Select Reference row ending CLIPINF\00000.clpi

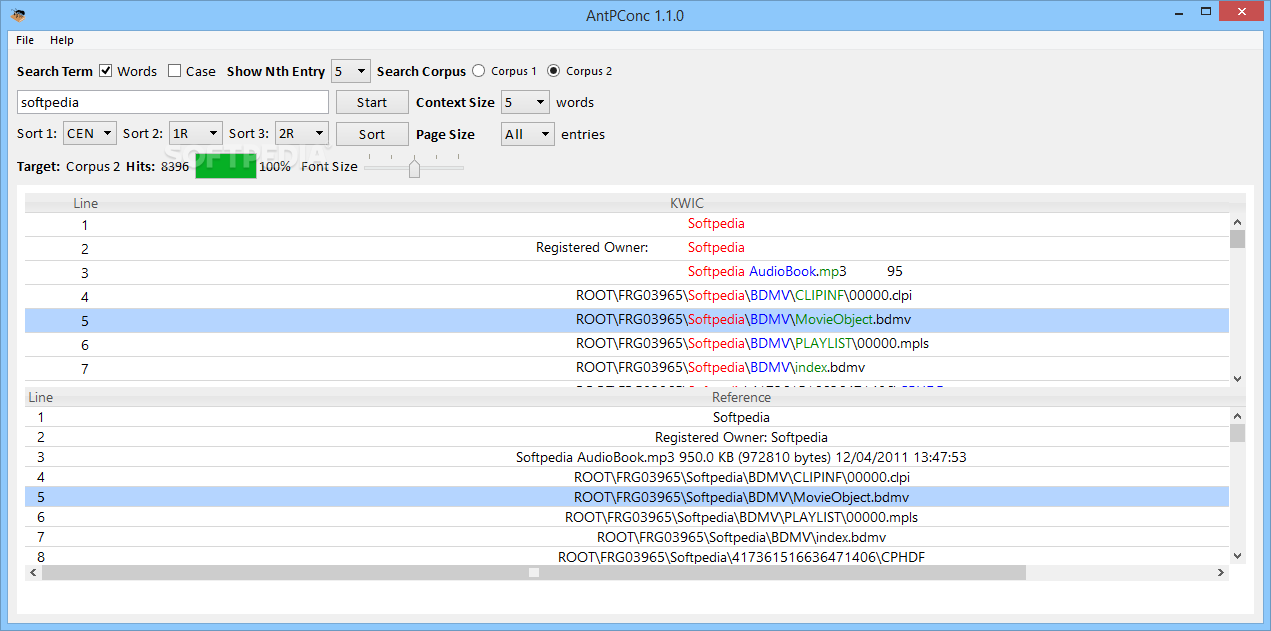[x=627, y=477]
